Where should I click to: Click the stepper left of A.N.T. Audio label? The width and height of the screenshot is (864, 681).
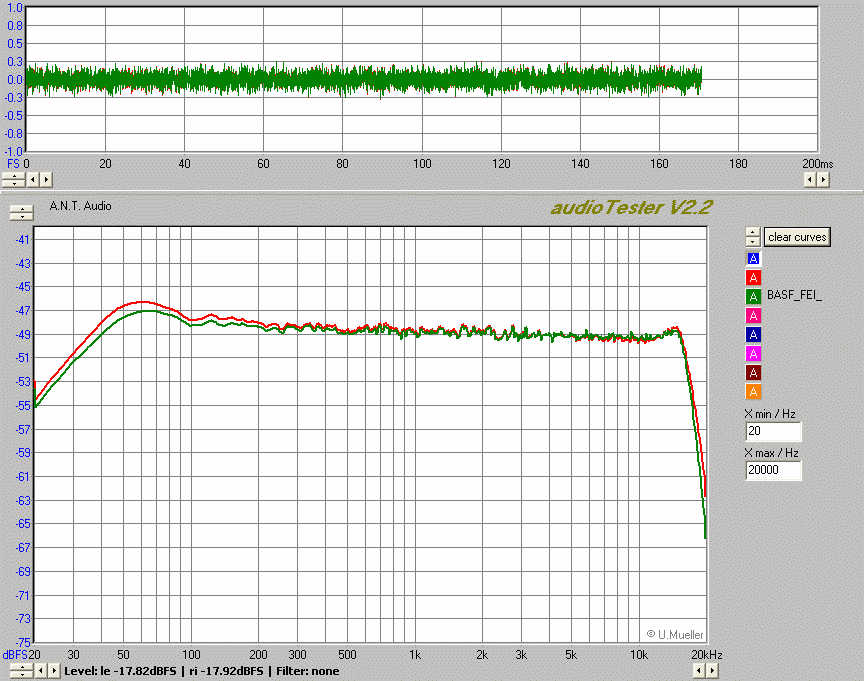(x=22, y=212)
